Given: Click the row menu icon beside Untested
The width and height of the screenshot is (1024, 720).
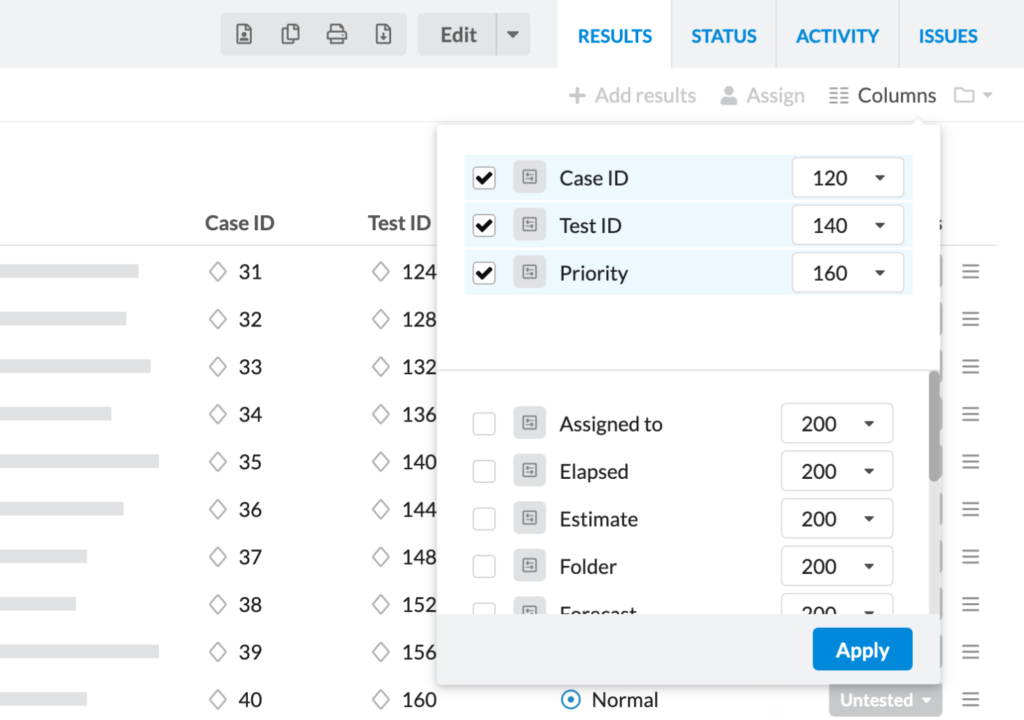Looking at the screenshot, I should click(x=970, y=700).
